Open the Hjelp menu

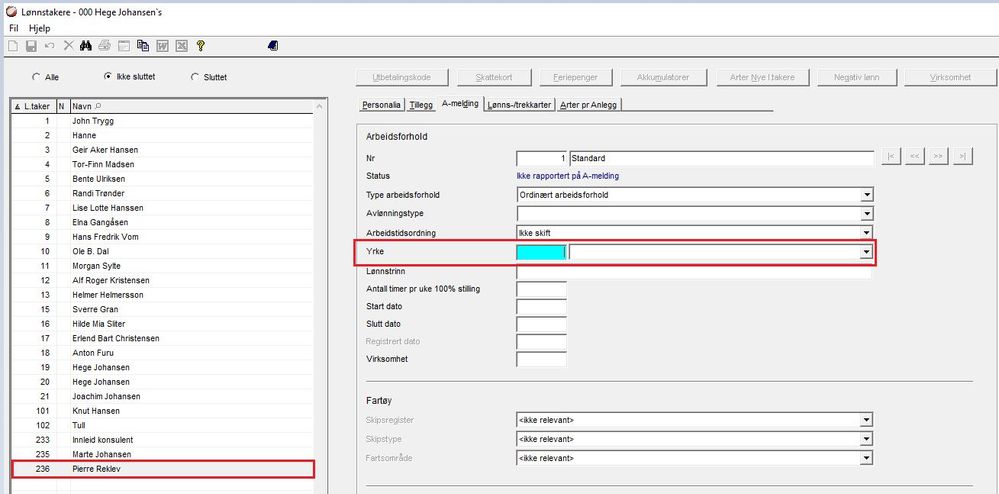(40, 28)
